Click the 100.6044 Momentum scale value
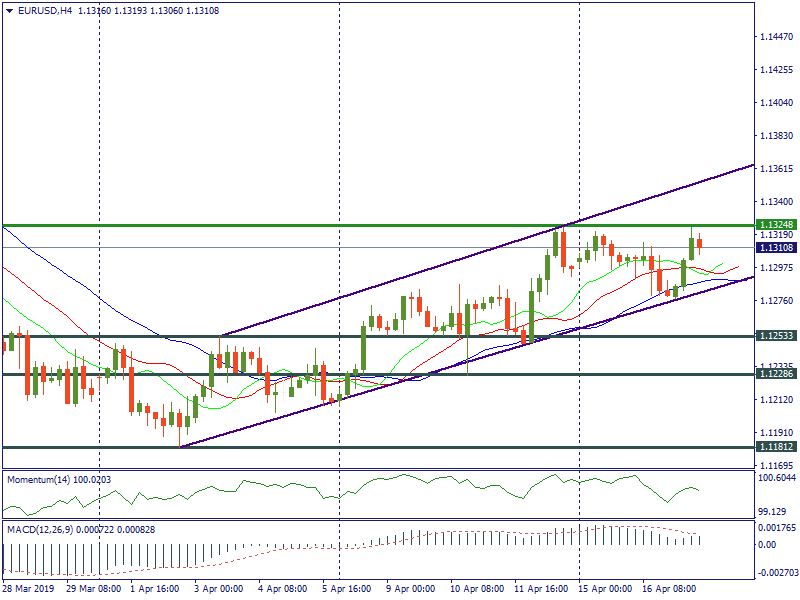Image resolution: width=800 pixels, height=600 pixels. [x=776, y=478]
